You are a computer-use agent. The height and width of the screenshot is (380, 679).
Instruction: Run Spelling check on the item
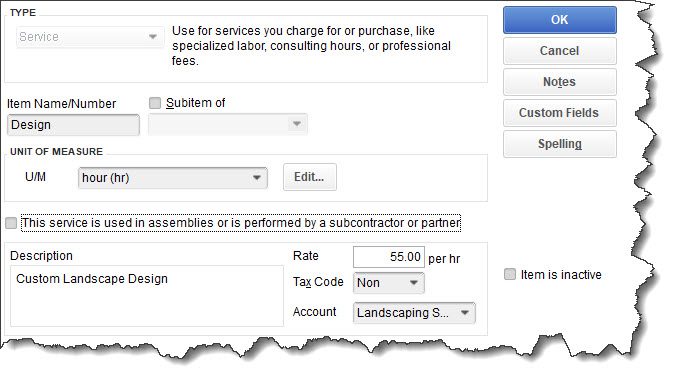[x=559, y=144]
